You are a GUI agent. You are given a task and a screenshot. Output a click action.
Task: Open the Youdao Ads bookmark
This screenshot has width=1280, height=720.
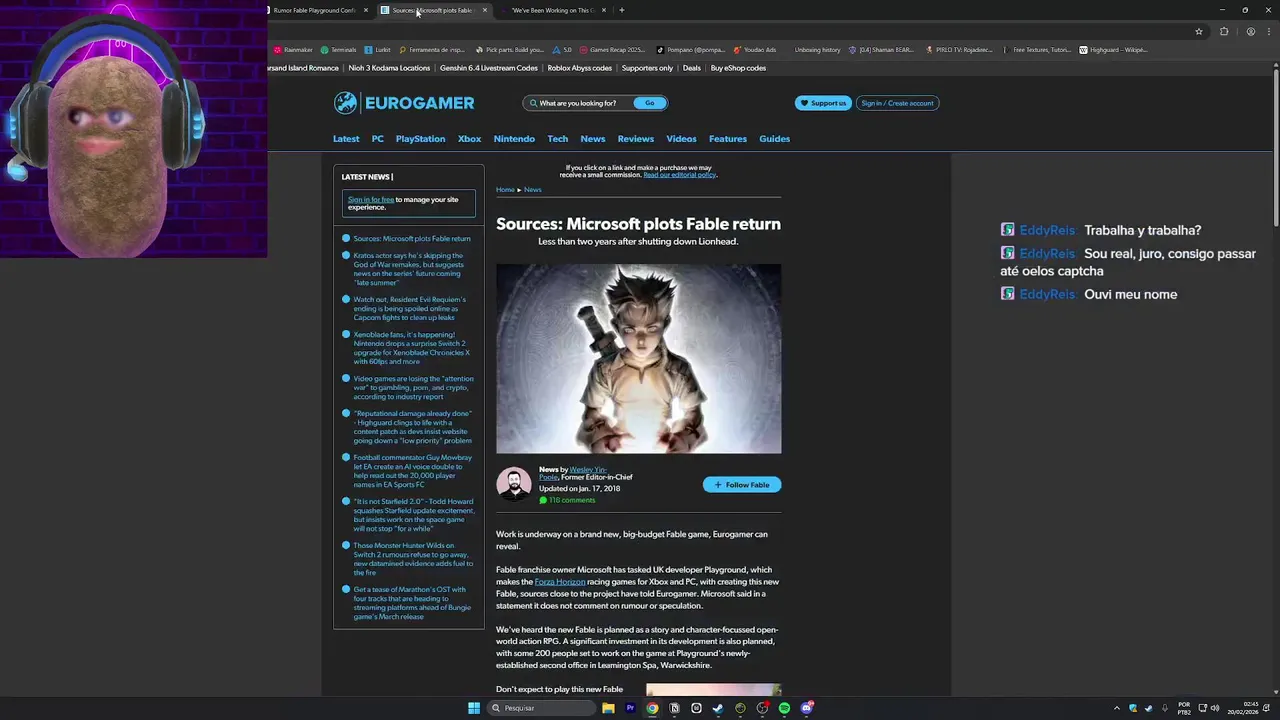tap(755, 49)
